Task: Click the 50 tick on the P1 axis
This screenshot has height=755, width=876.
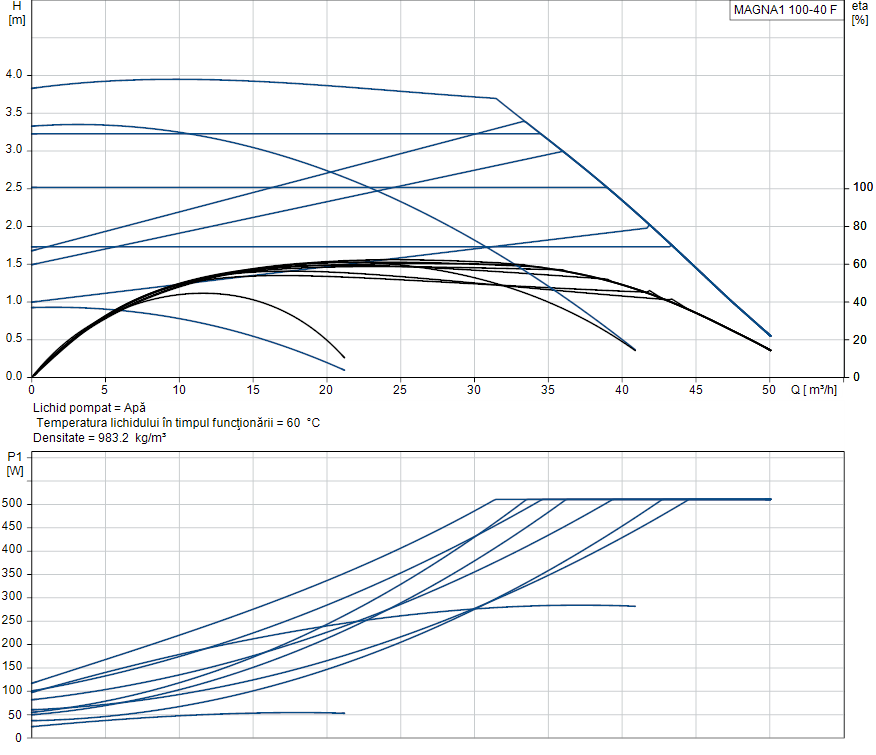Action: [x=16, y=714]
